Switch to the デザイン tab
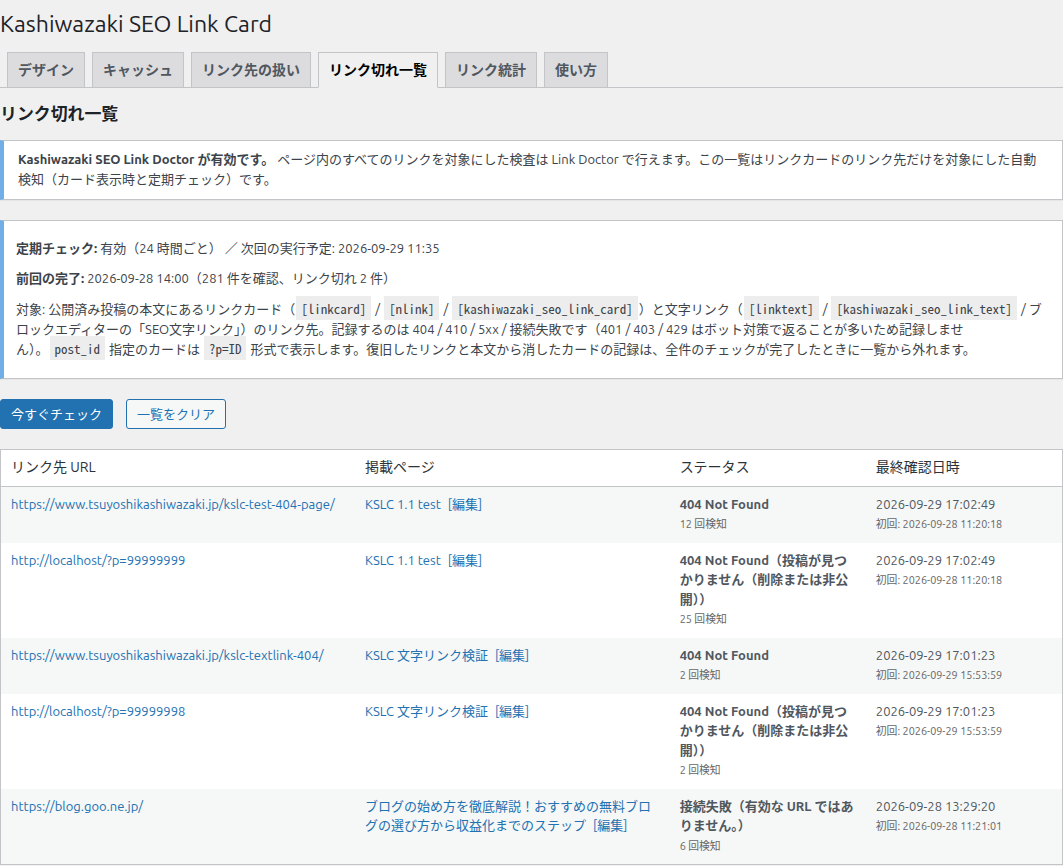Screen dimensions: 1063x866 [x=45, y=70]
